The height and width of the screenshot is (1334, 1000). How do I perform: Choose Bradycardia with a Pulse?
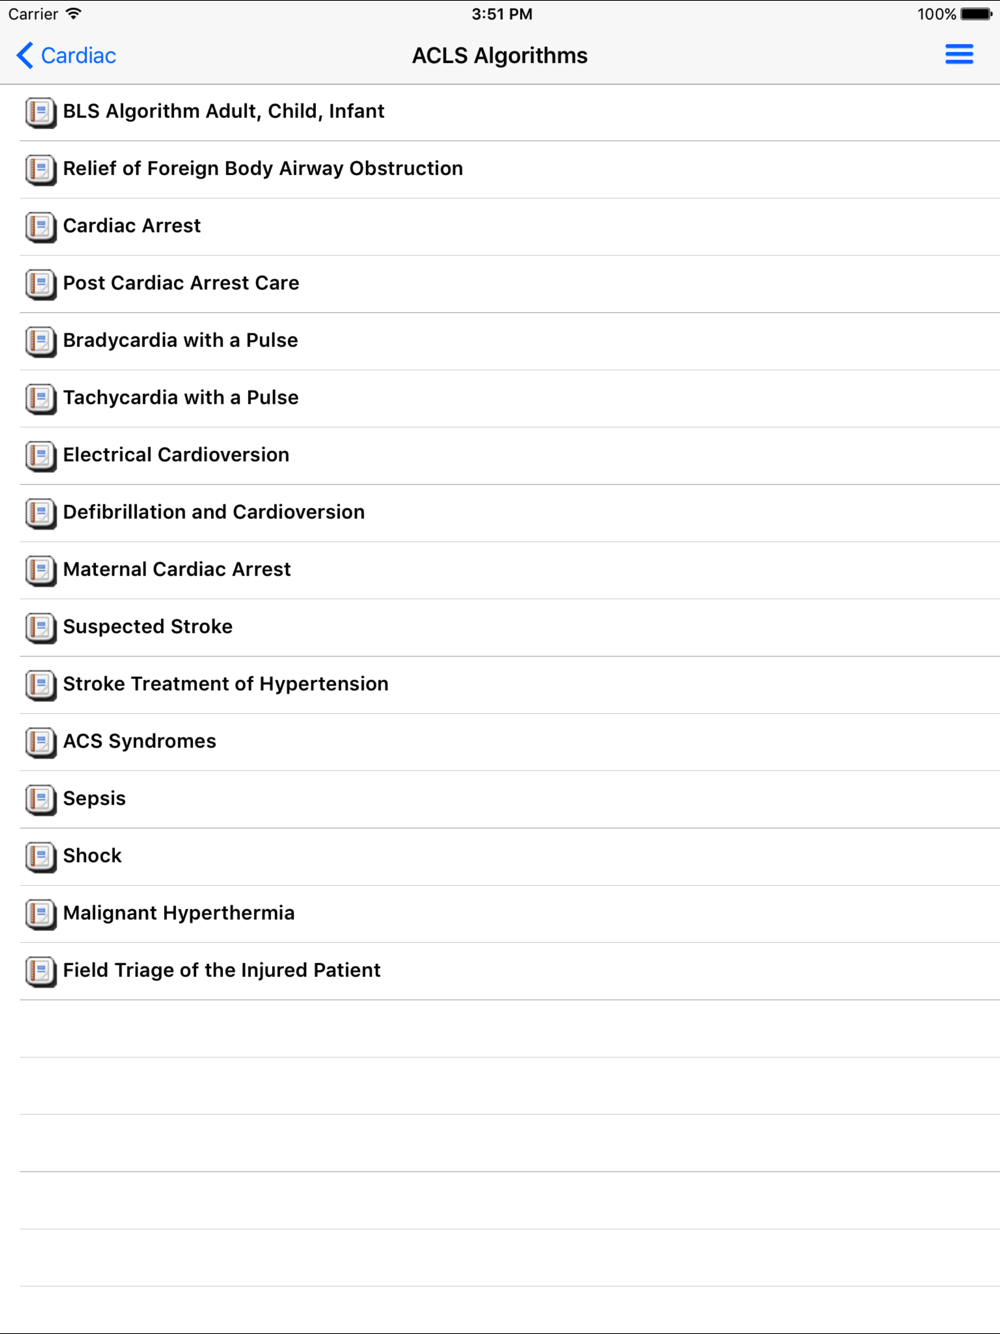(510, 341)
